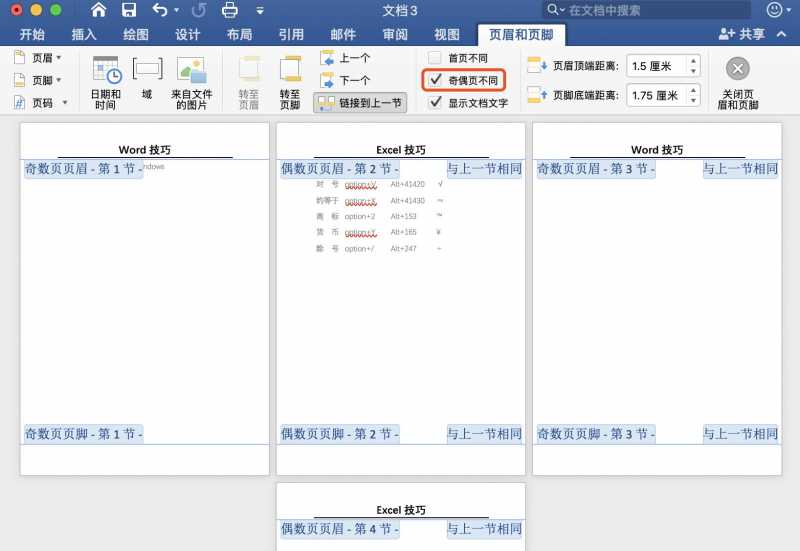Click the 日期和时间 icon
Screen dimensions: 800x551
tap(106, 70)
